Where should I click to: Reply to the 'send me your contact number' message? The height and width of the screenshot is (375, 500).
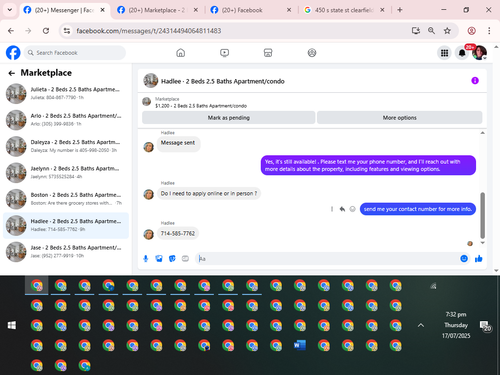point(342,209)
